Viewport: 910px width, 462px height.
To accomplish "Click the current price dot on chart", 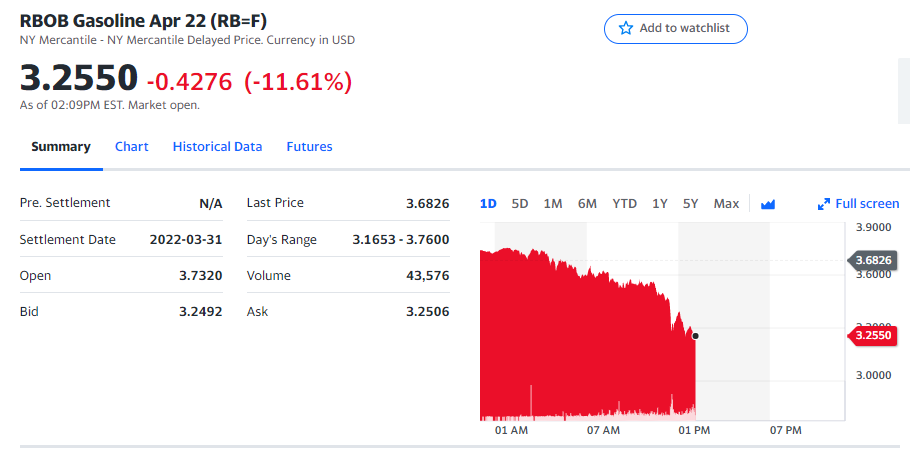I will pyautogui.click(x=695, y=336).
